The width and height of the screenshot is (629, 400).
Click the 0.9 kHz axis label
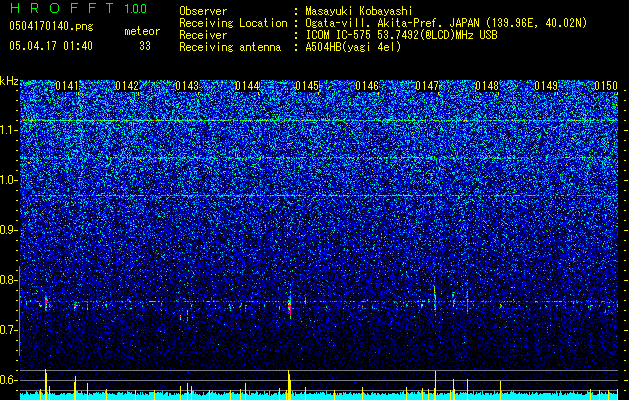point(9,230)
